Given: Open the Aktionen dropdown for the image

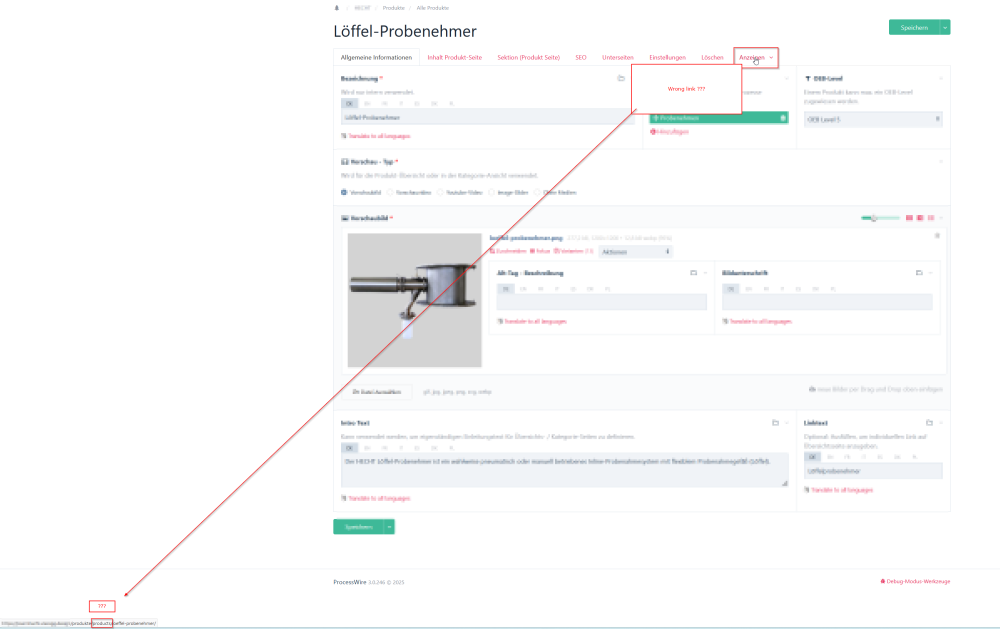Looking at the screenshot, I should pyautogui.click(x=636, y=251).
